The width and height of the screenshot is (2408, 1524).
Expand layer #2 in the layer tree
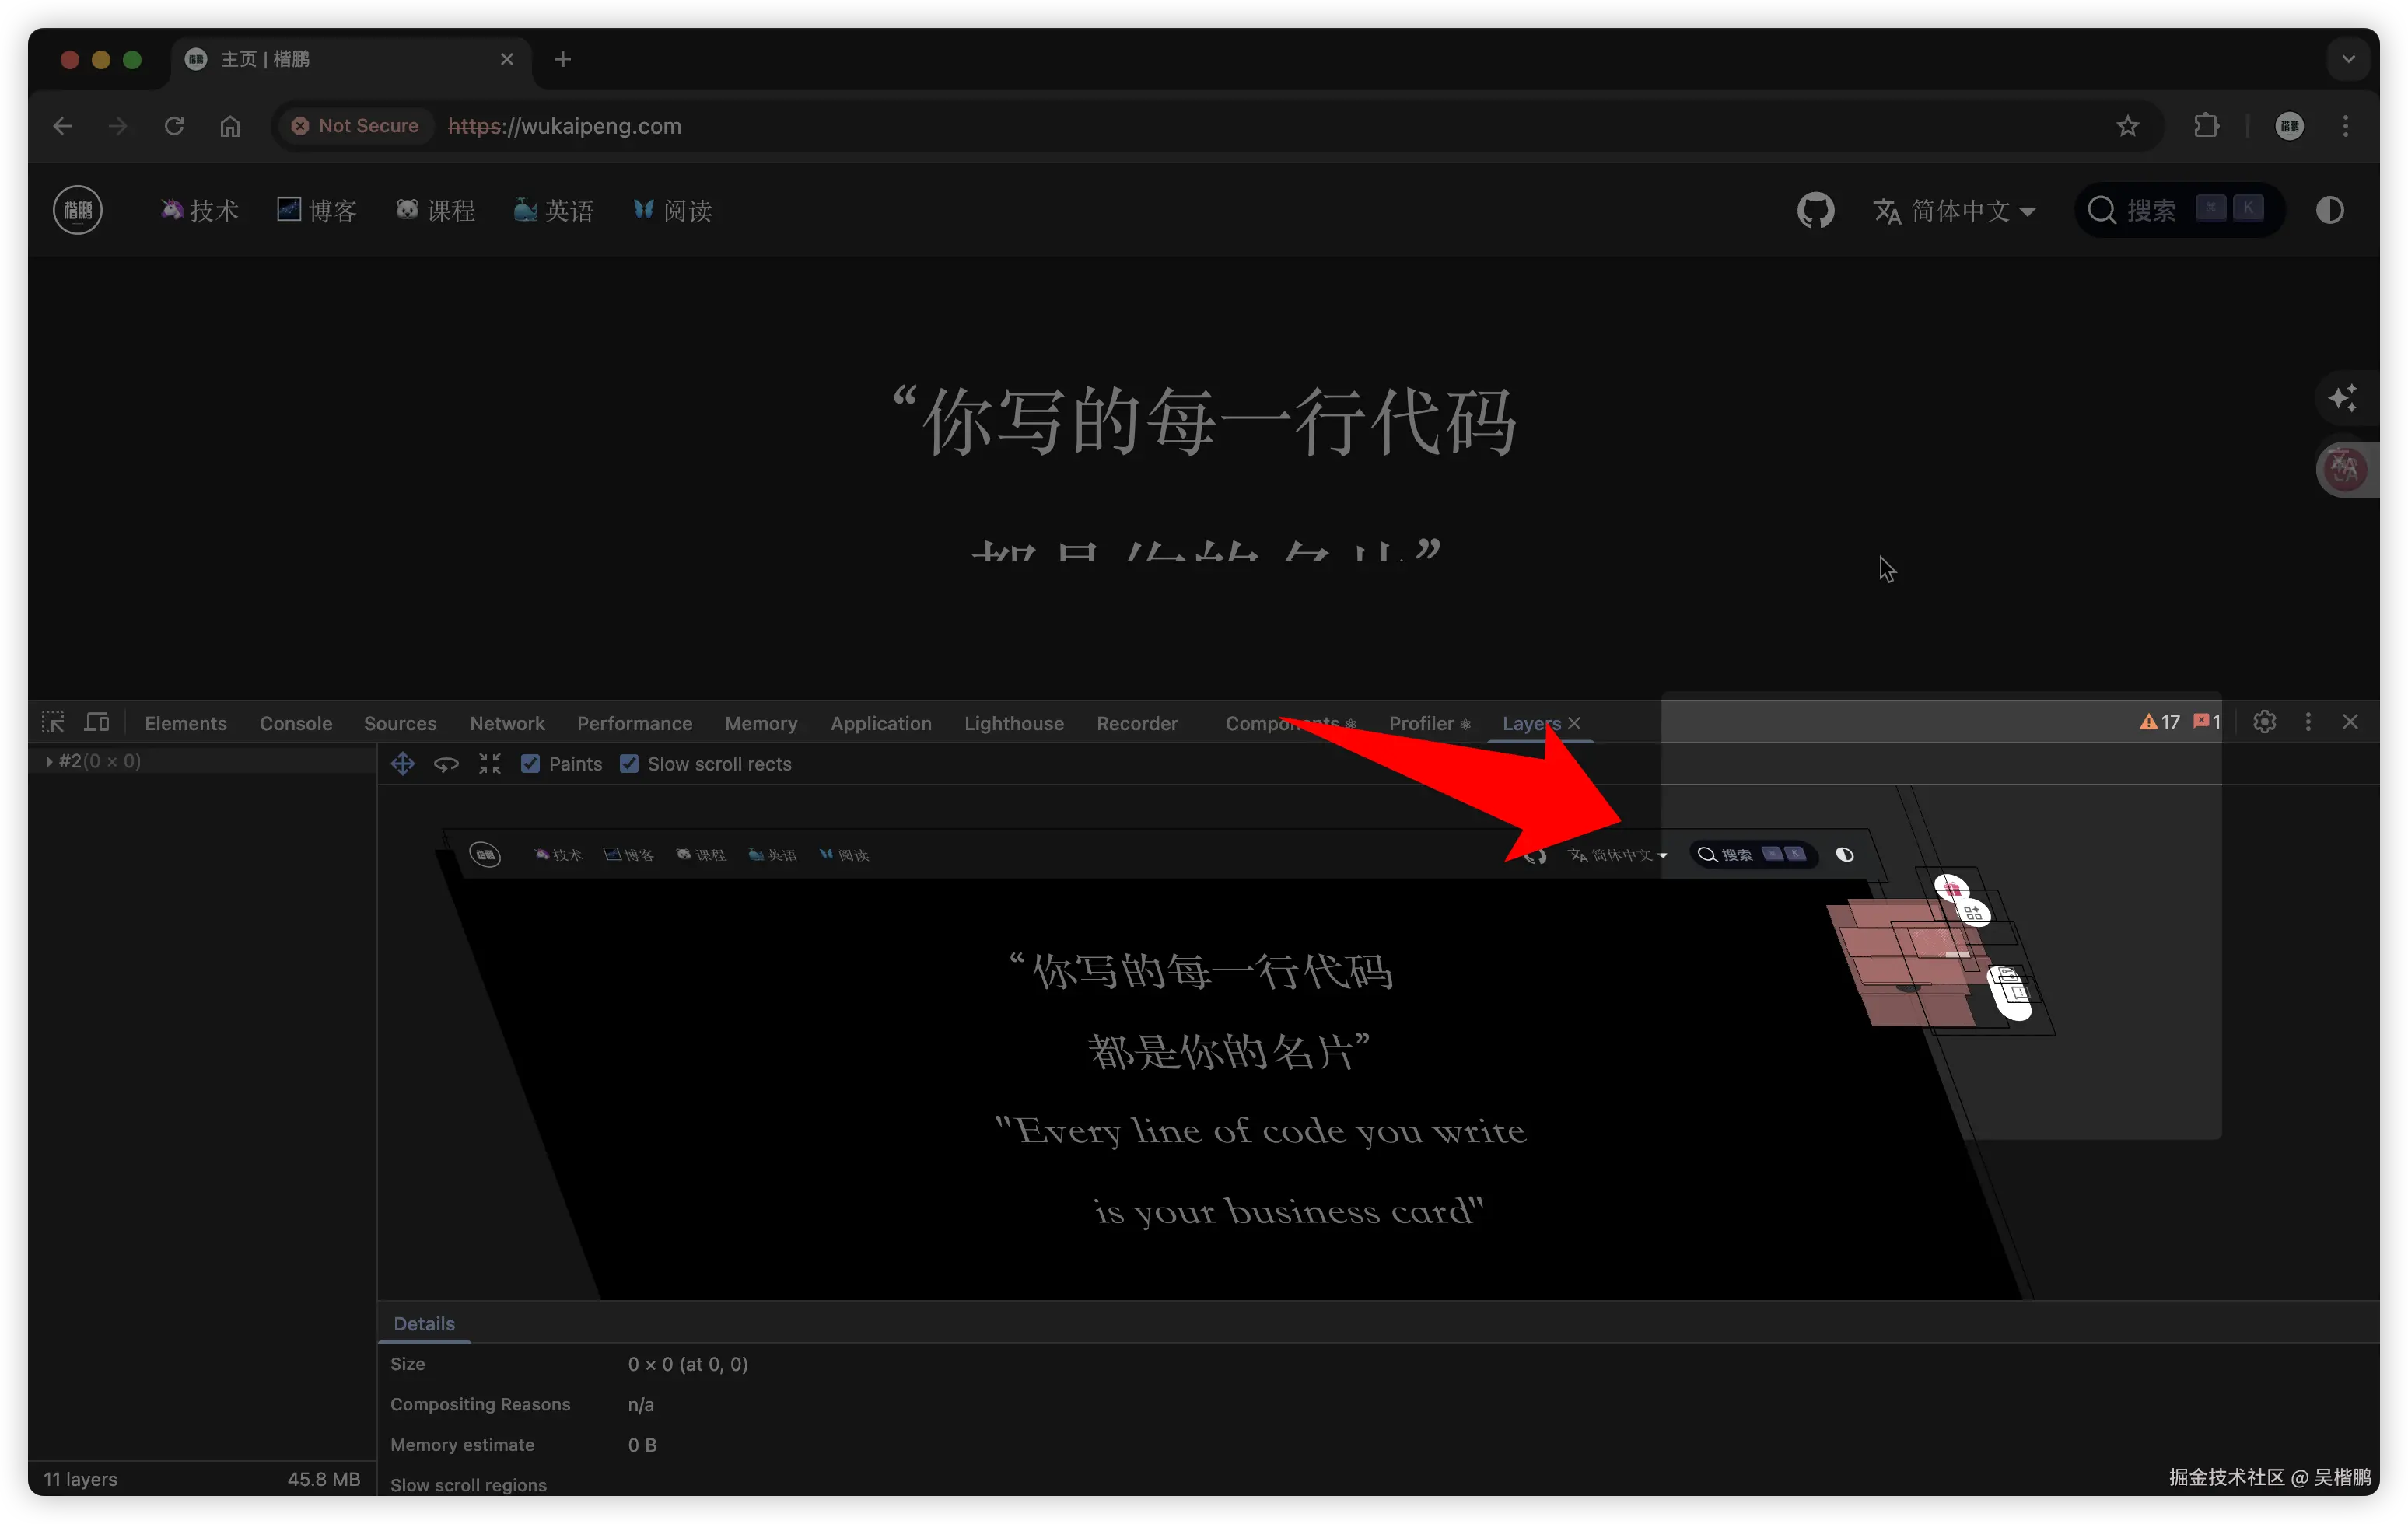click(48, 761)
